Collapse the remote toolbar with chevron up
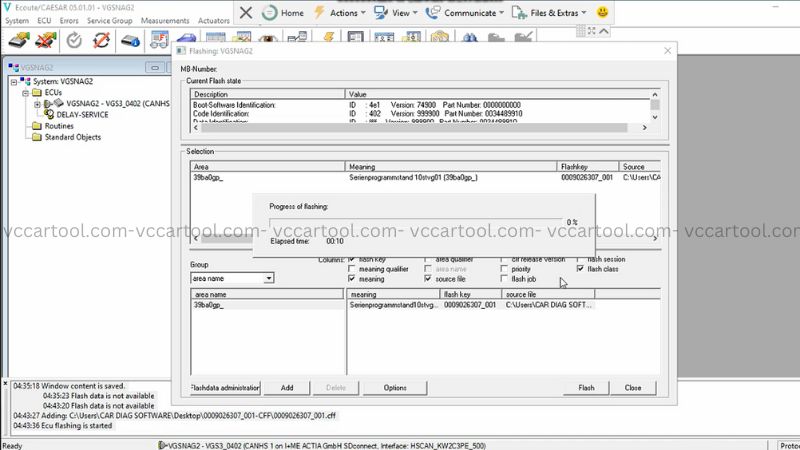Image resolution: width=800 pixels, height=450 pixels. 604,31
